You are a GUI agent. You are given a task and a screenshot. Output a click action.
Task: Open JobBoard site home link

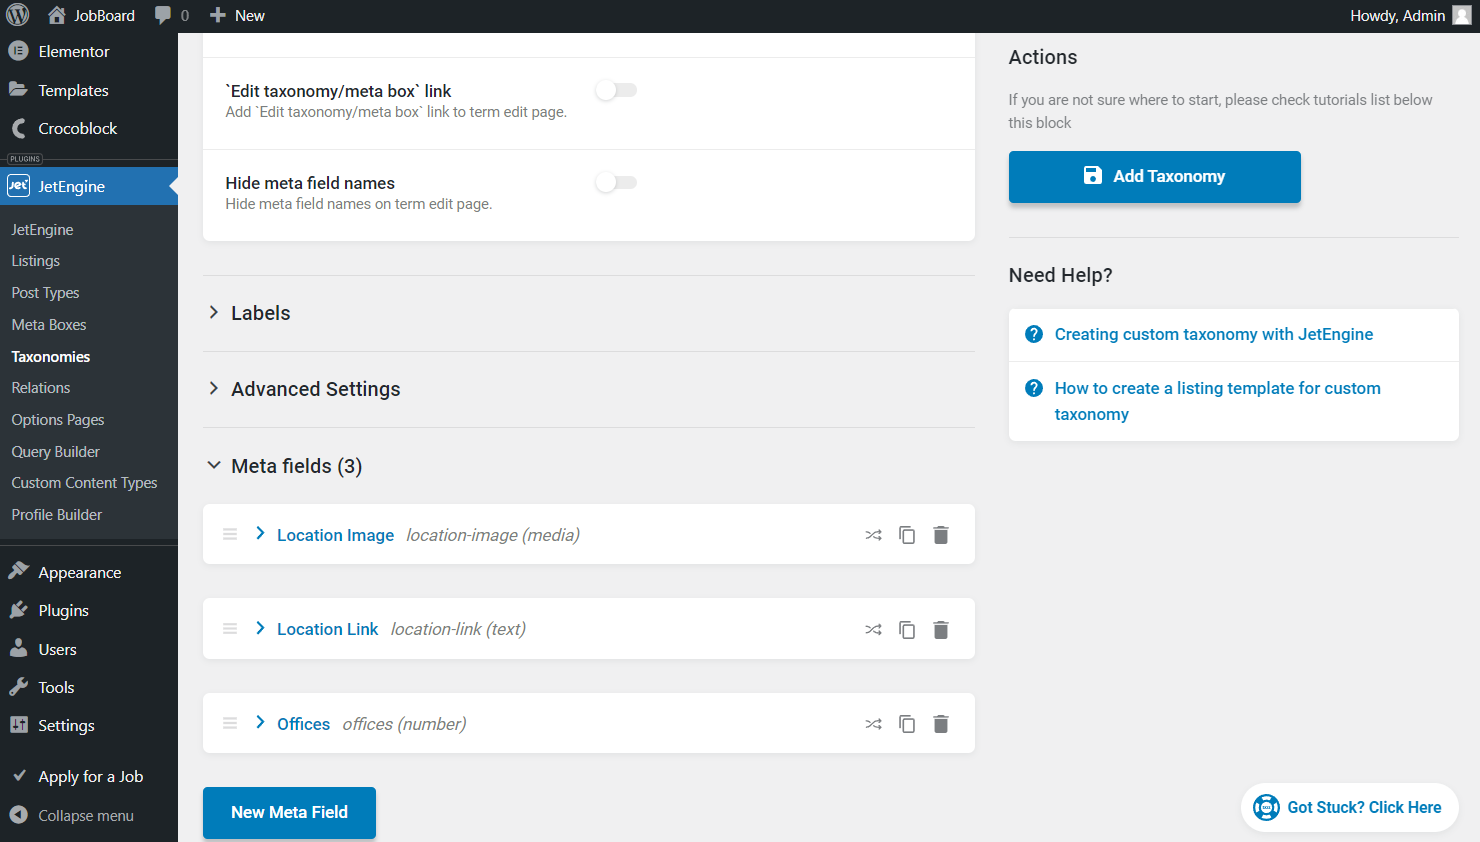click(91, 16)
